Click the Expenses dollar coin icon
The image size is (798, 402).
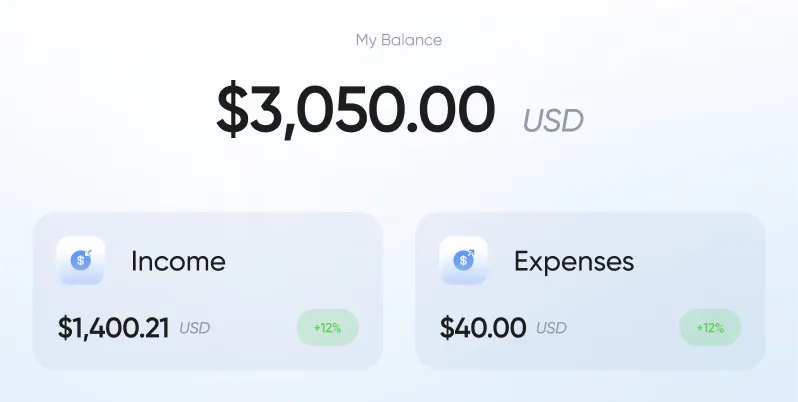[462, 262]
